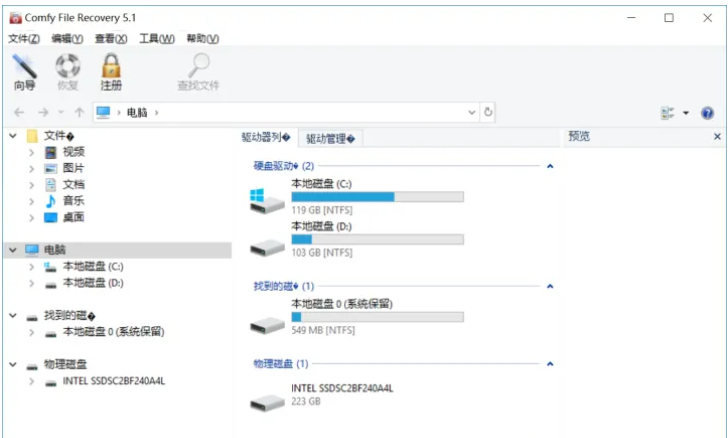Open INTEL SSDSC2BF240A4L physical disk in main panel
Screen dimensions: 728x438
(x=341, y=388)
